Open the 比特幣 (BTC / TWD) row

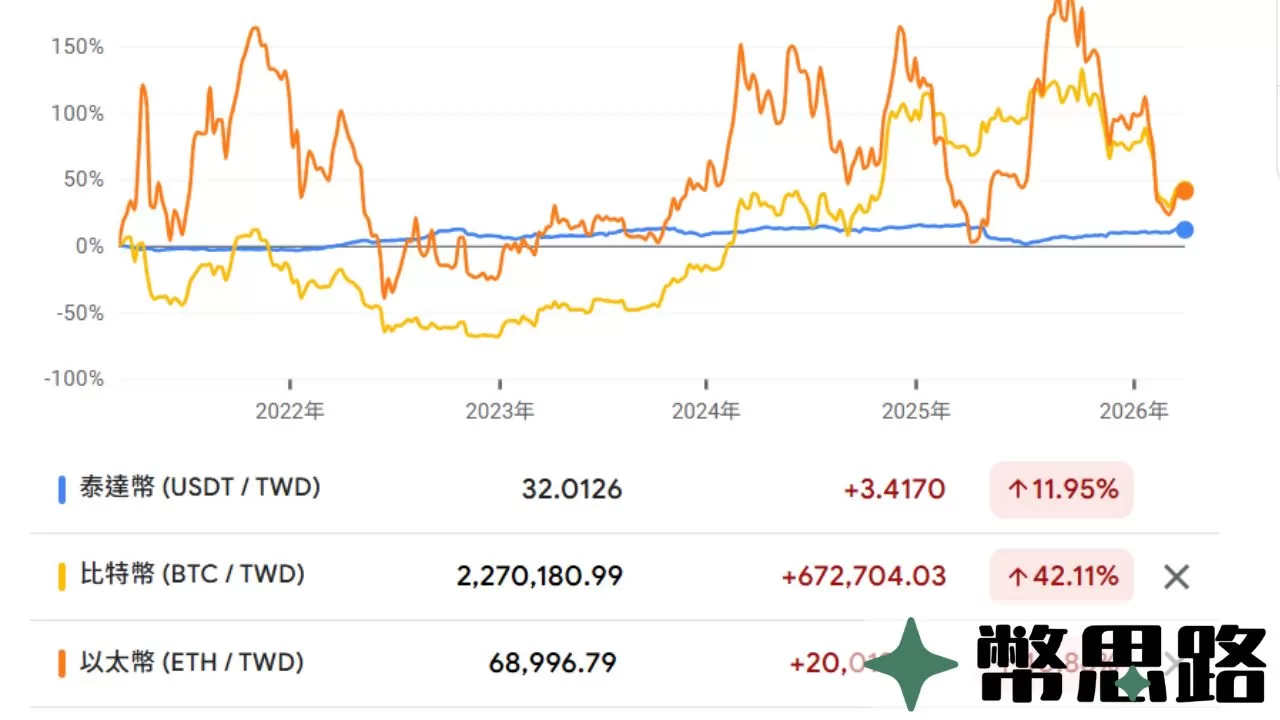pos(190,575)
